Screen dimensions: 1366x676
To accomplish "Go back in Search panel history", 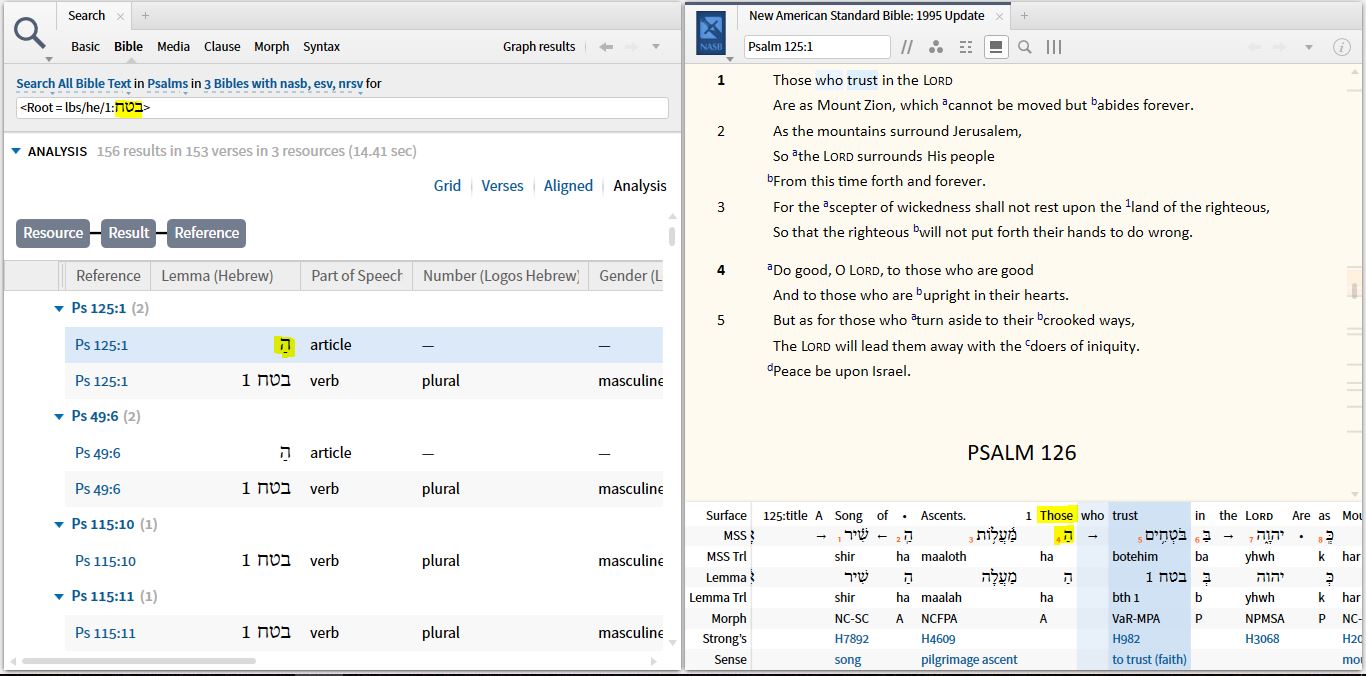I will point(606,47).
